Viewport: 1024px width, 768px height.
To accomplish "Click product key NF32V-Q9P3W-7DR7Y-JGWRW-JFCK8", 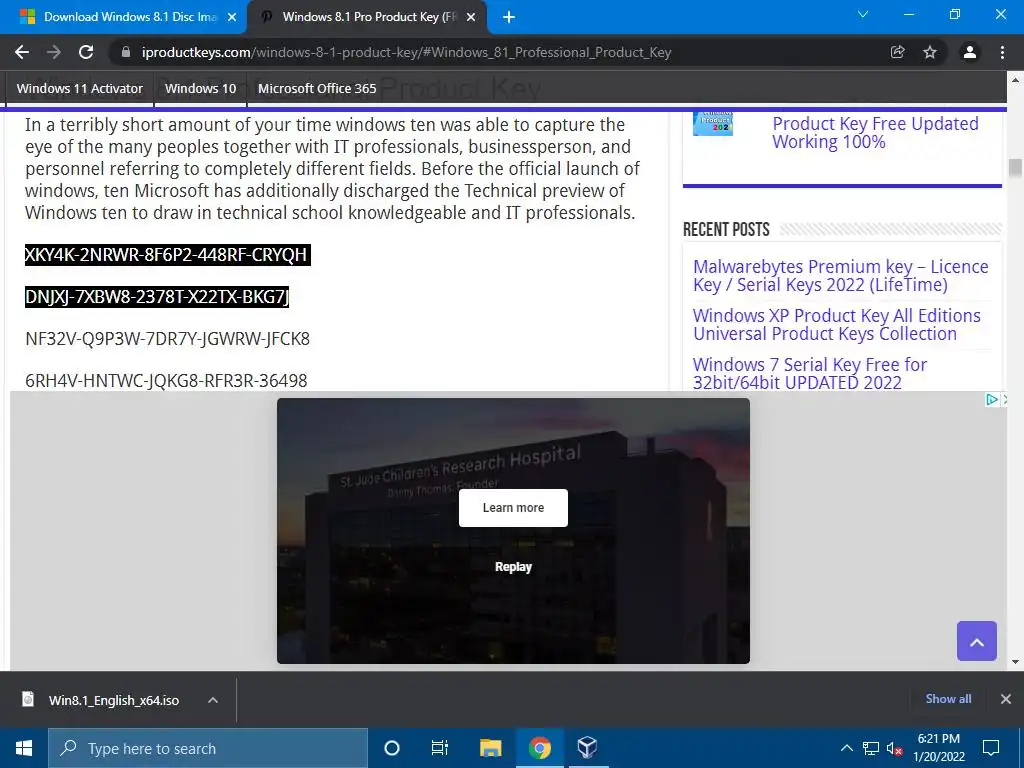I will [x=167, y=339].
